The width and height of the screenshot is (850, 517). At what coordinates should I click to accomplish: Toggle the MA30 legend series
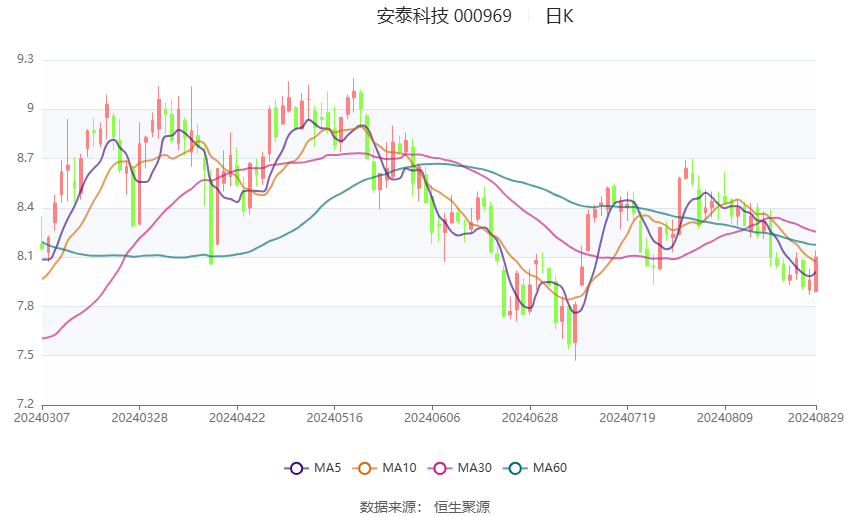tap(460, 468)
